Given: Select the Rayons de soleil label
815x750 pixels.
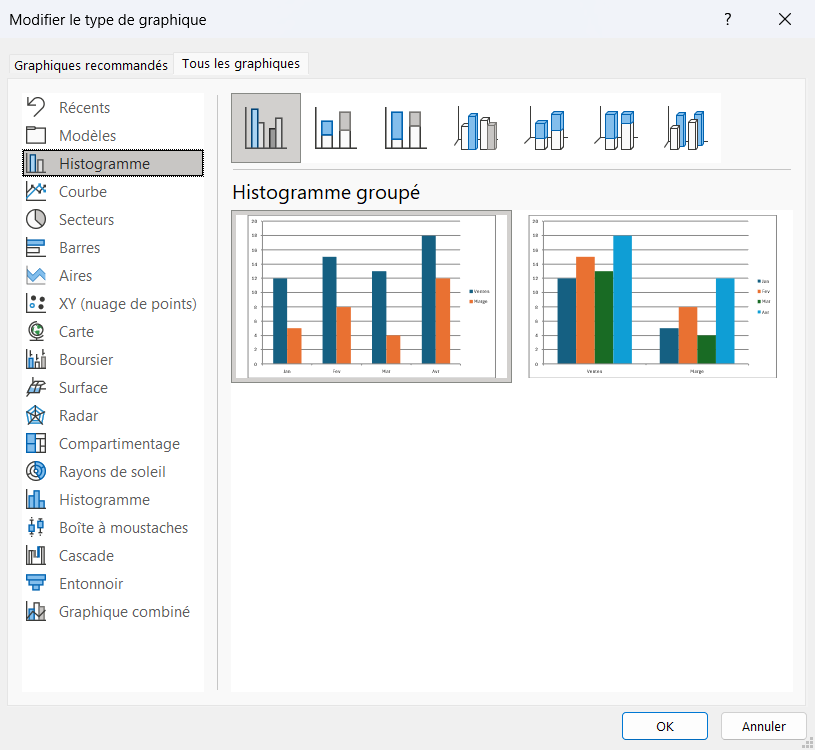Looking at the screenshot, I should (112, 471).
